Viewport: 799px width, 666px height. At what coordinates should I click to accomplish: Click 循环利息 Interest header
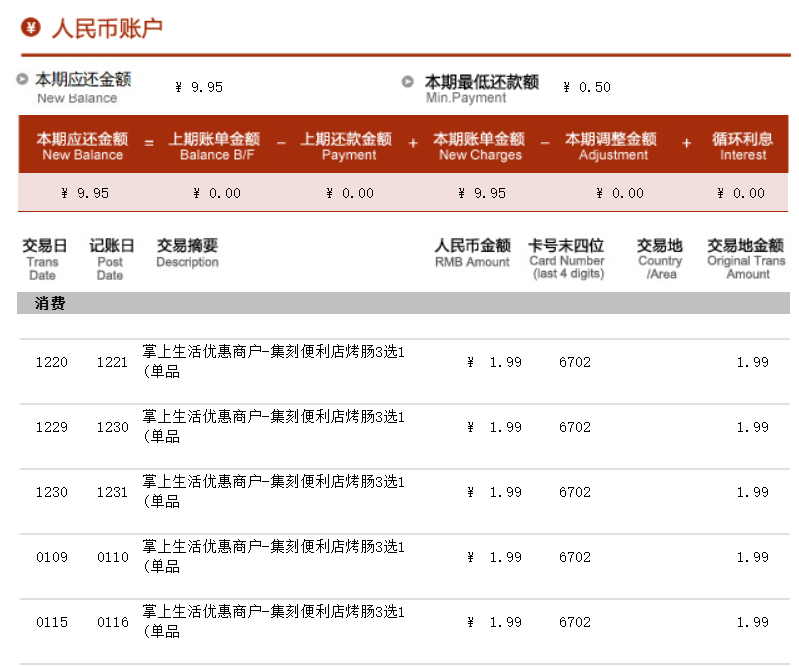742,146
